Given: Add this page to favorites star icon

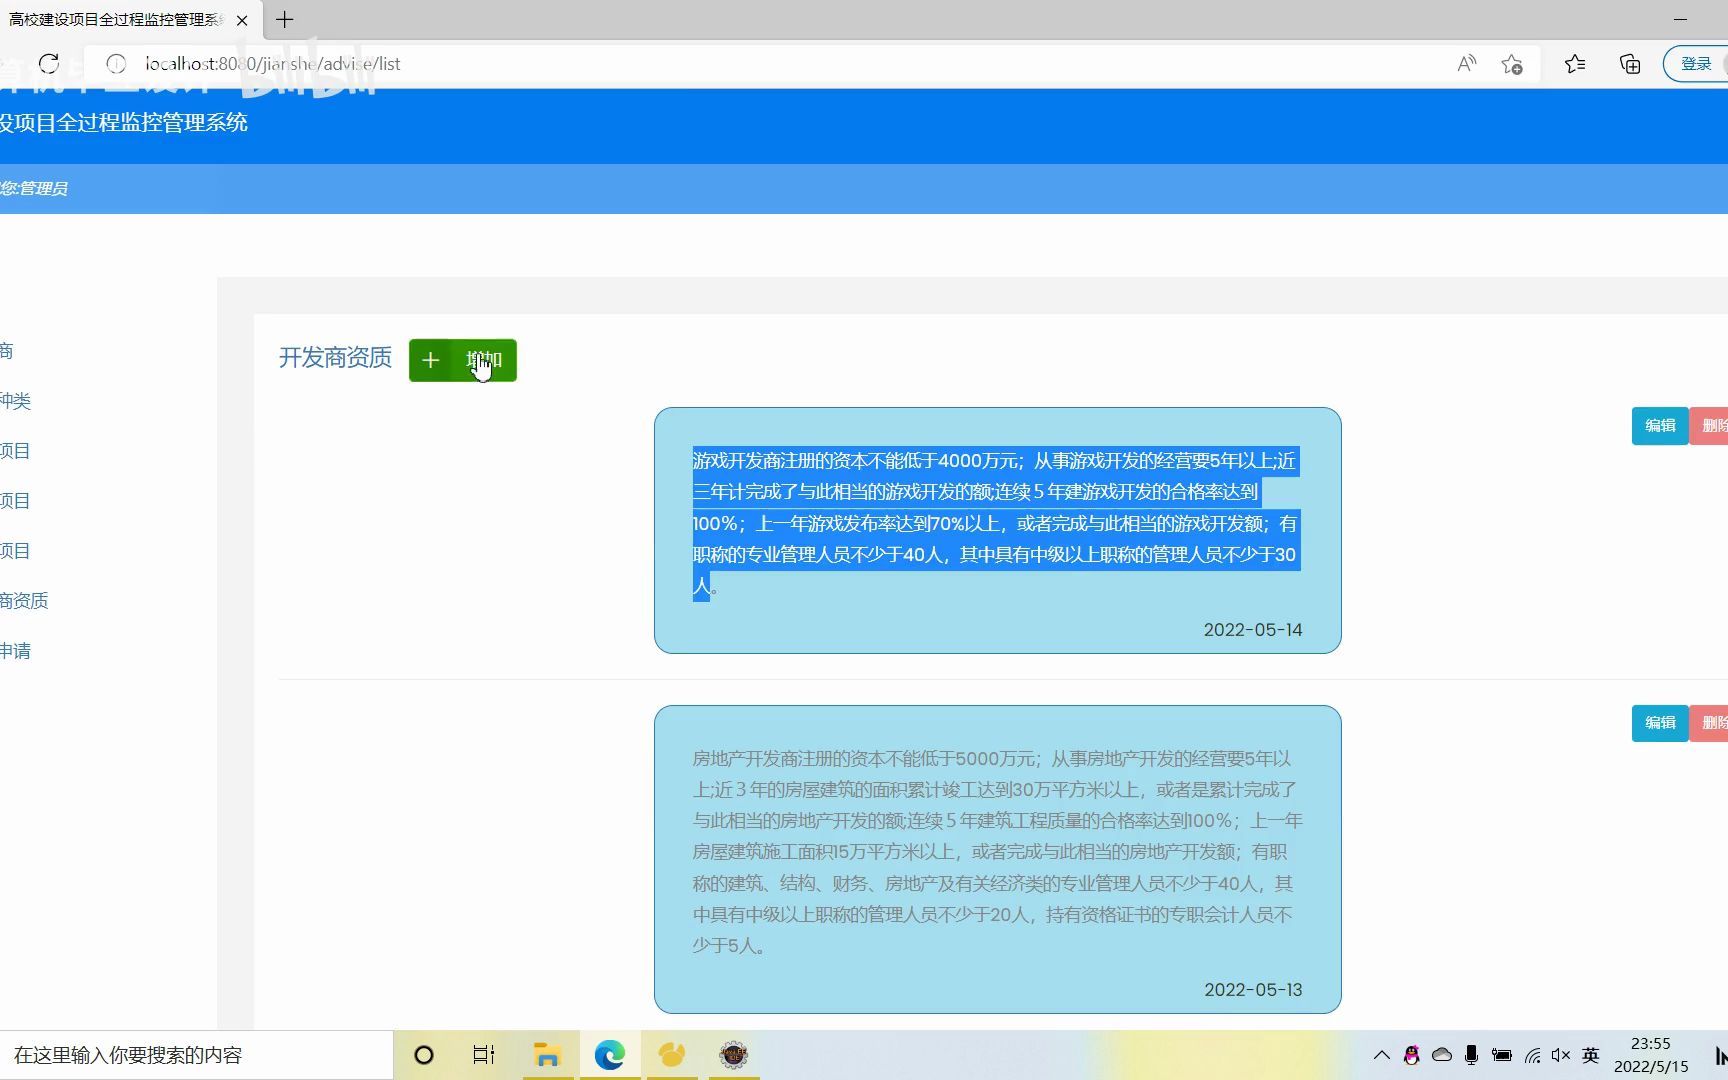Looking at the screenshot, I should 1512,64.
